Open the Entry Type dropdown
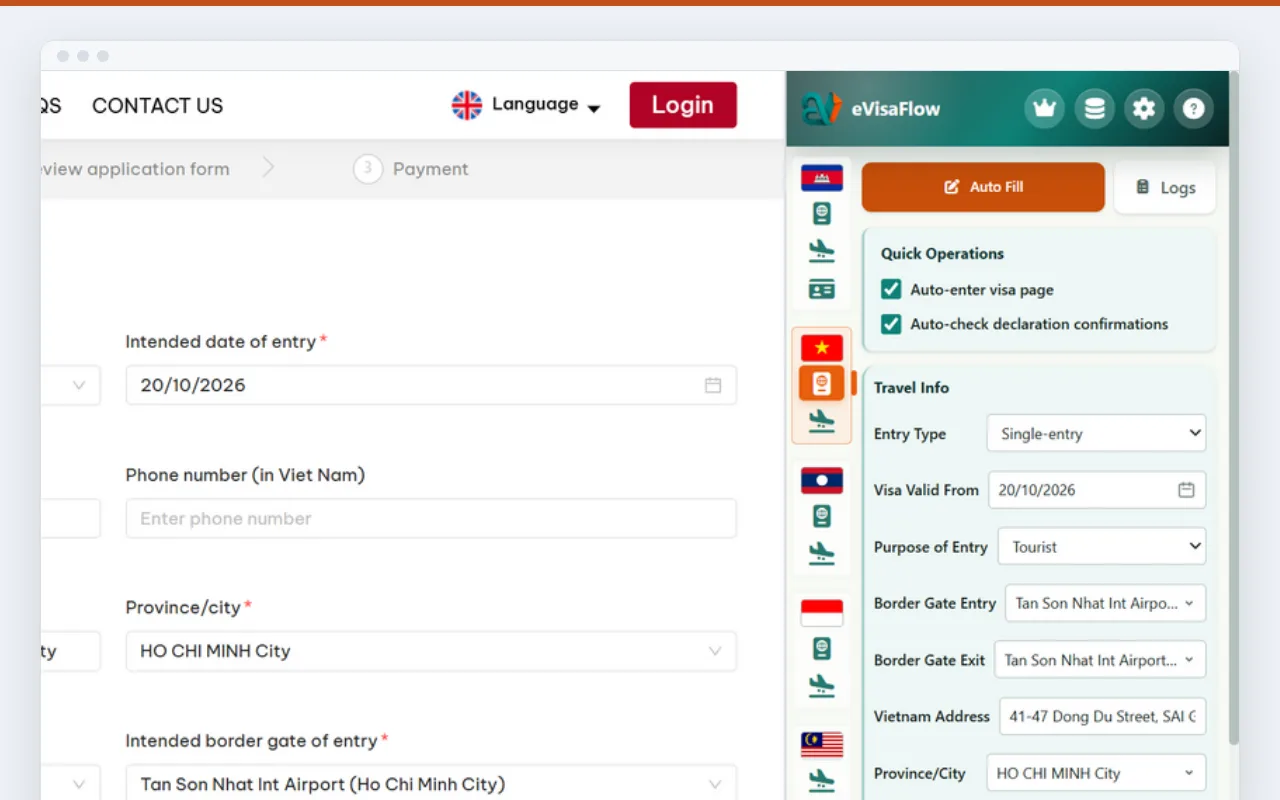Viewport: 1280px width, 800px height. 1096,434
